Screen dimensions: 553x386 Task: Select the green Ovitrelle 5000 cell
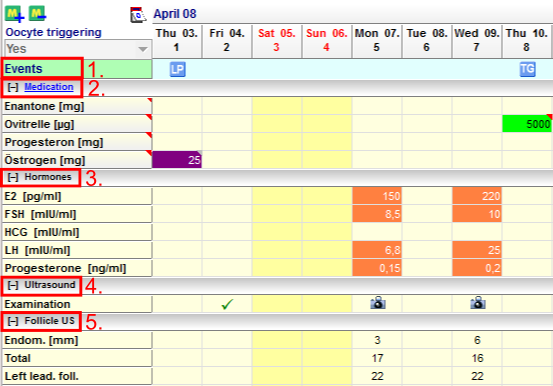click(527, 124)
